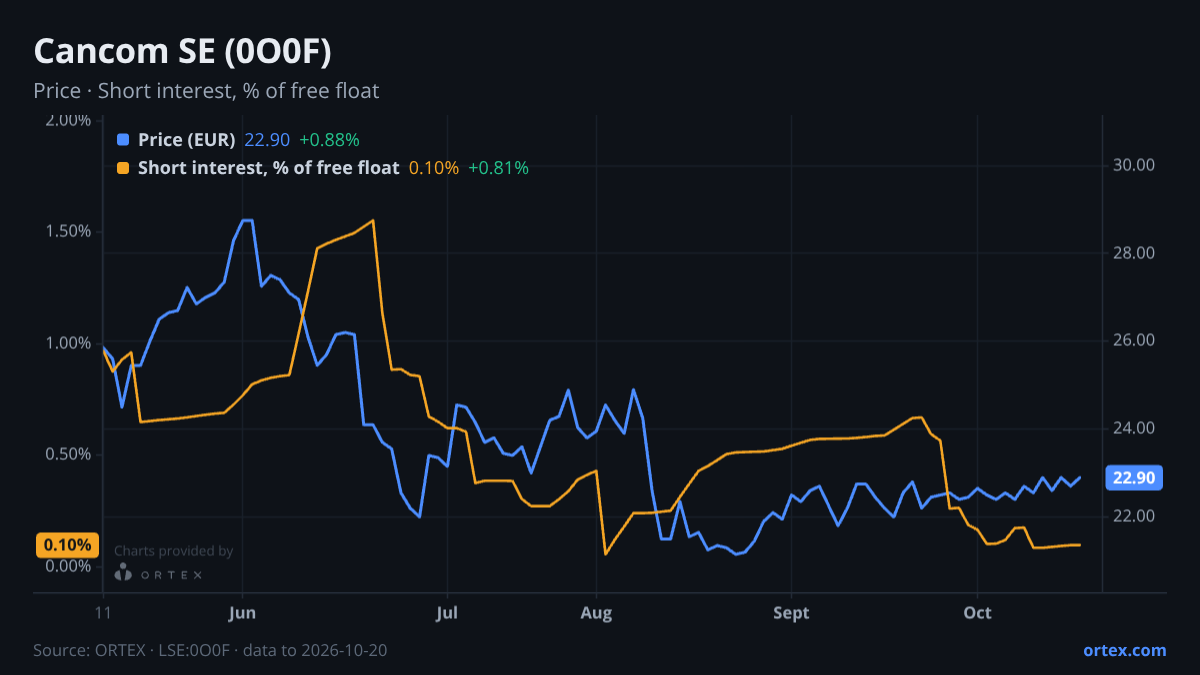Click the 30.00 right axis label
Viewport: 1200px width, 675px height.
tap(1134, 165)
